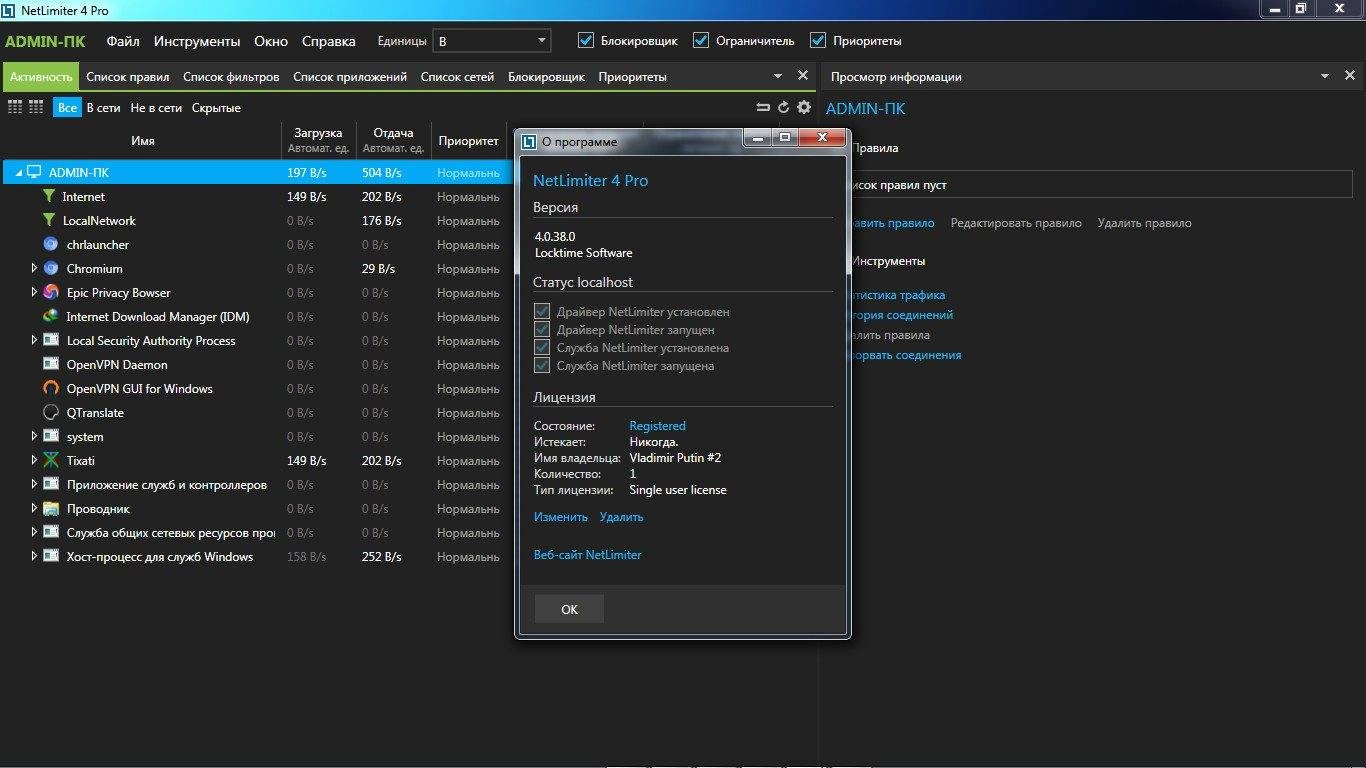Expand the Tixati tree row
The width and height of the screenshot is (1366, 768).
point(34,460)
